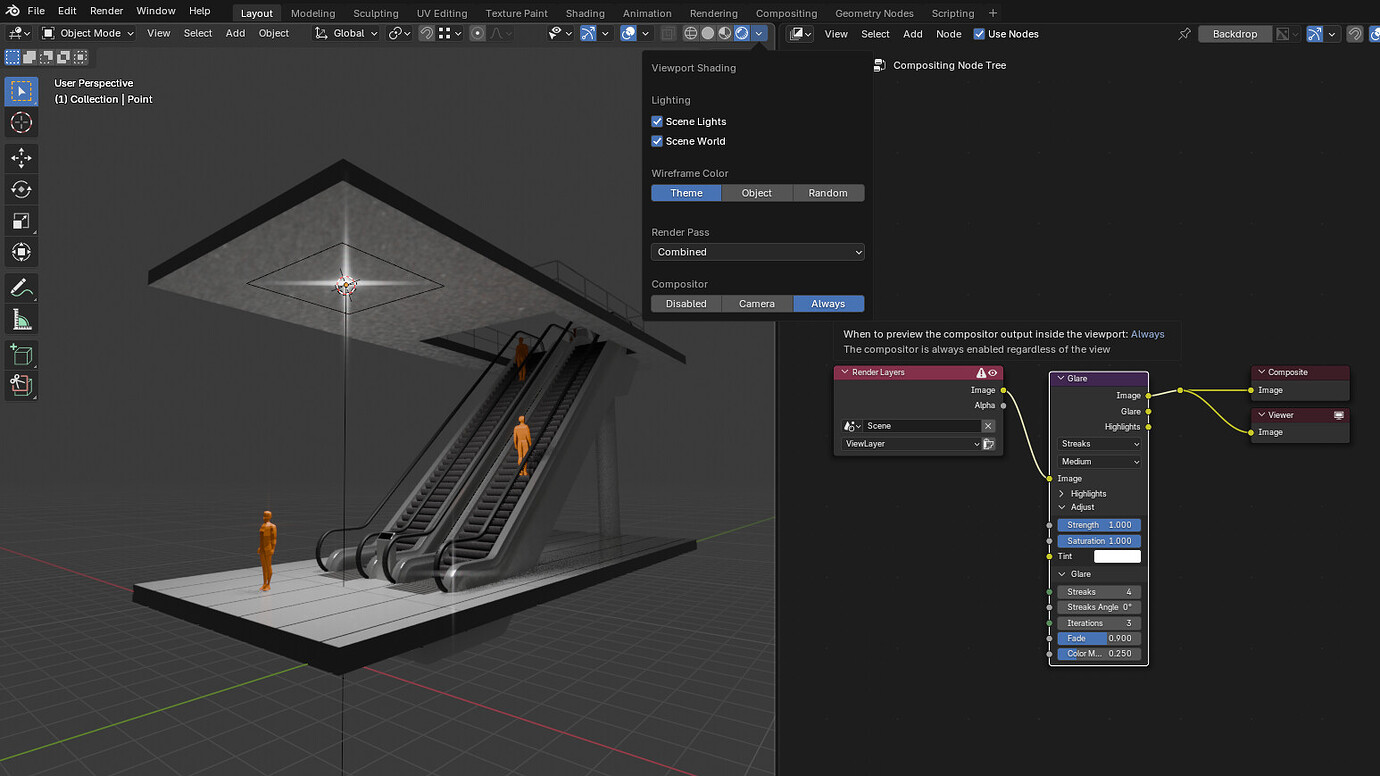The width and height of the screenshot is (1380, 776).
Task: Switch to wireframe viewport shading
Action: (x=690, y=33)
